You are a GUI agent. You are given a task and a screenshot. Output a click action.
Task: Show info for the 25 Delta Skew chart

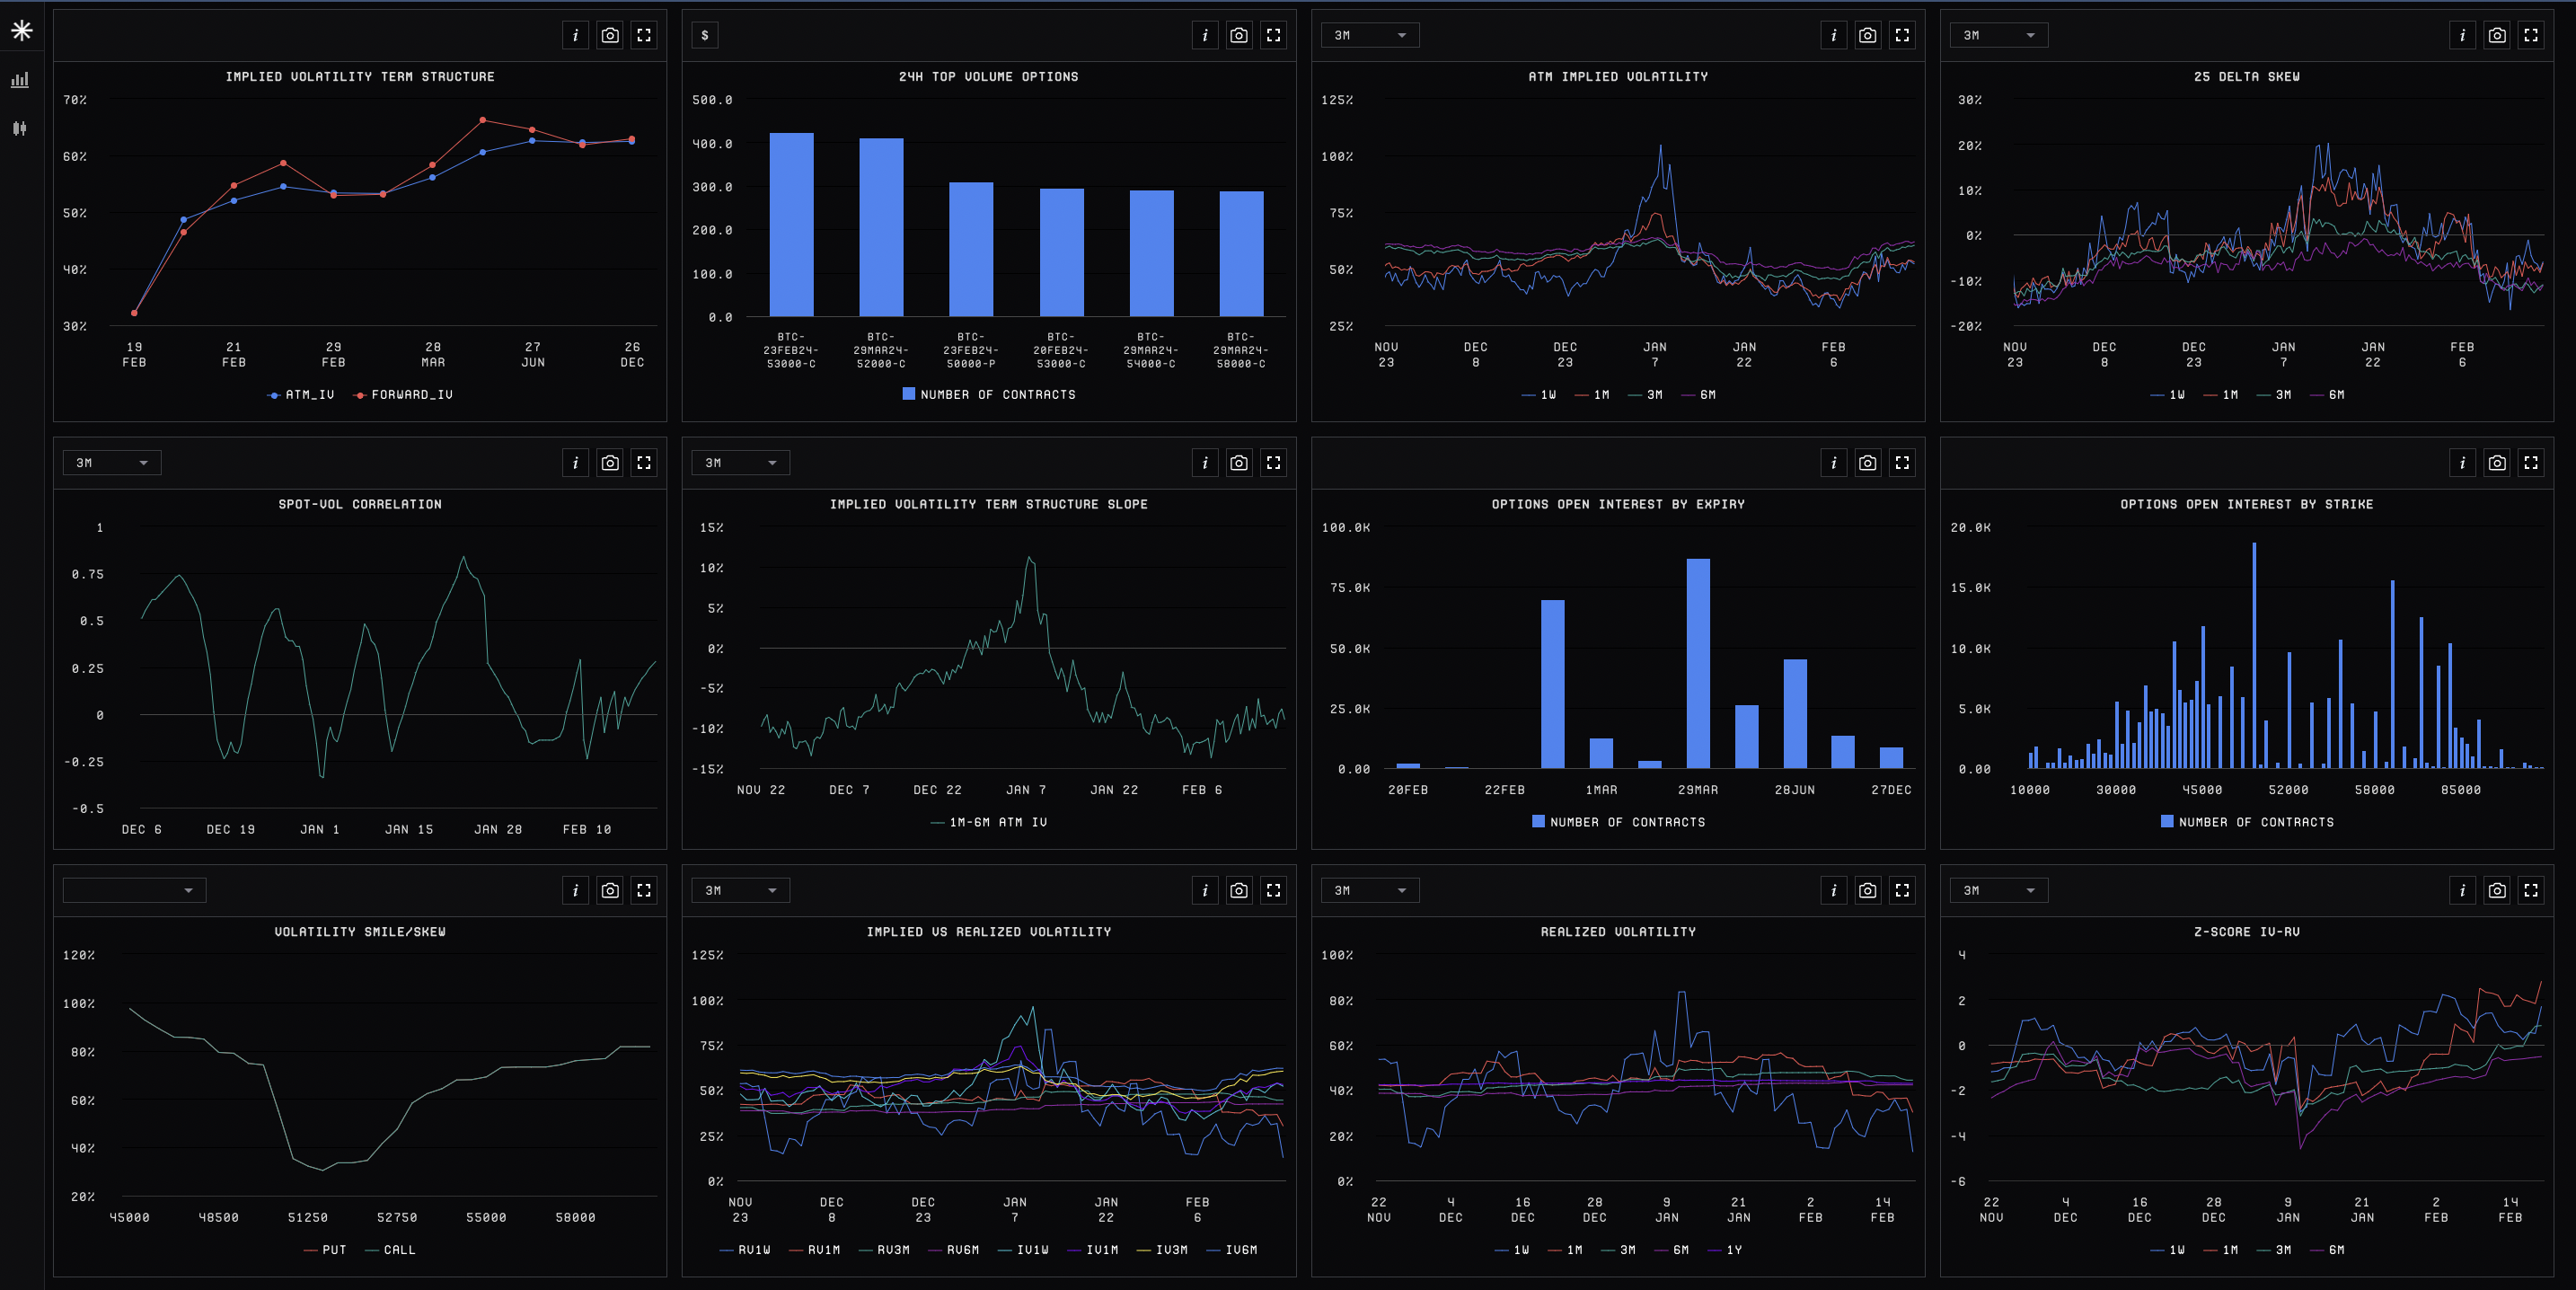tap(2462, 35)
